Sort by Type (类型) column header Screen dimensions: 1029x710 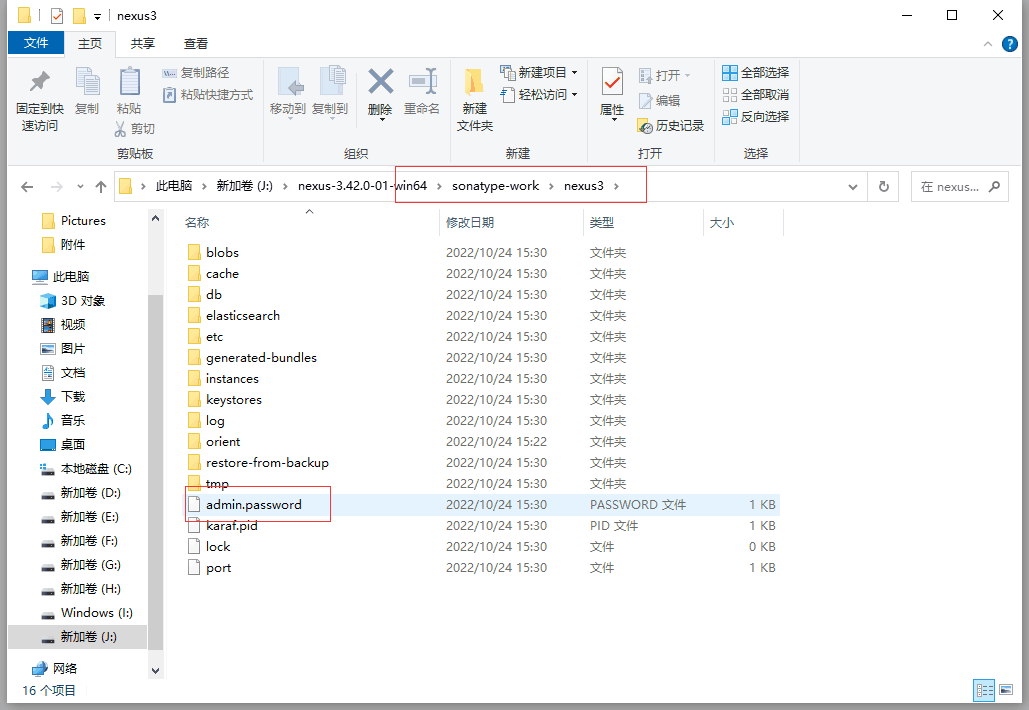pos(602,222)
